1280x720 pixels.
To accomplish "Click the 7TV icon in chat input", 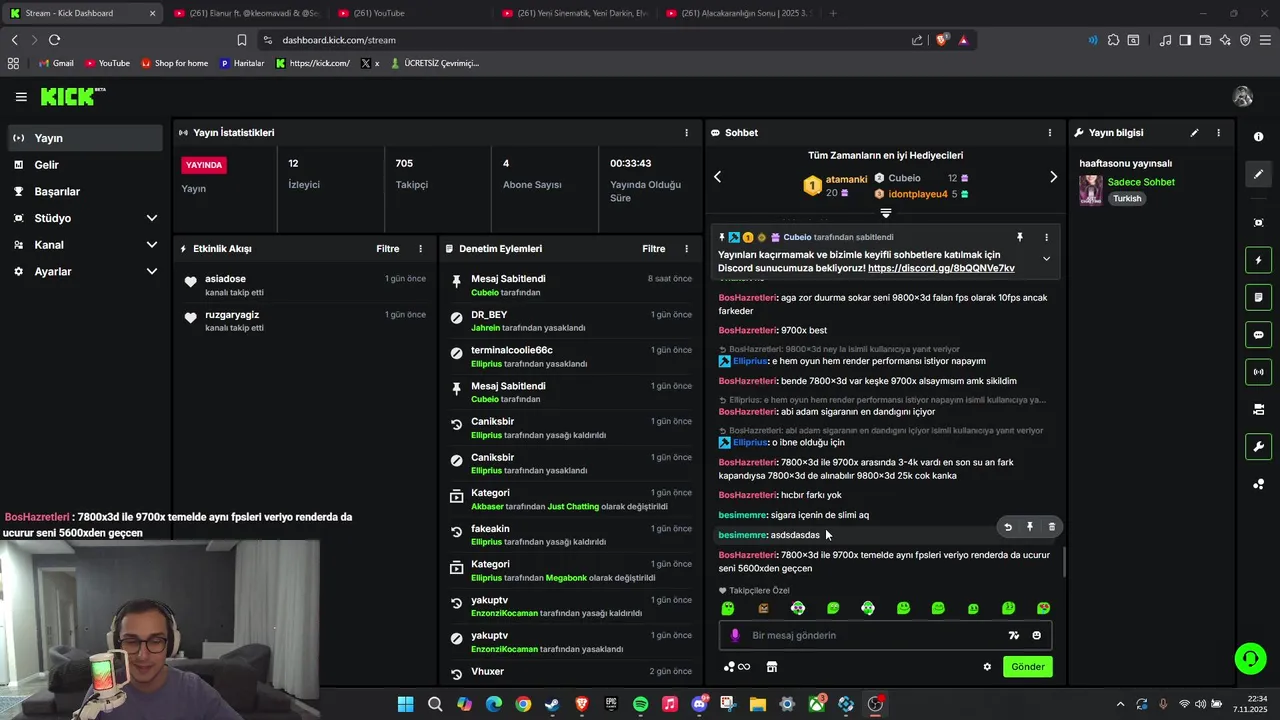I will pos(1014,635).
